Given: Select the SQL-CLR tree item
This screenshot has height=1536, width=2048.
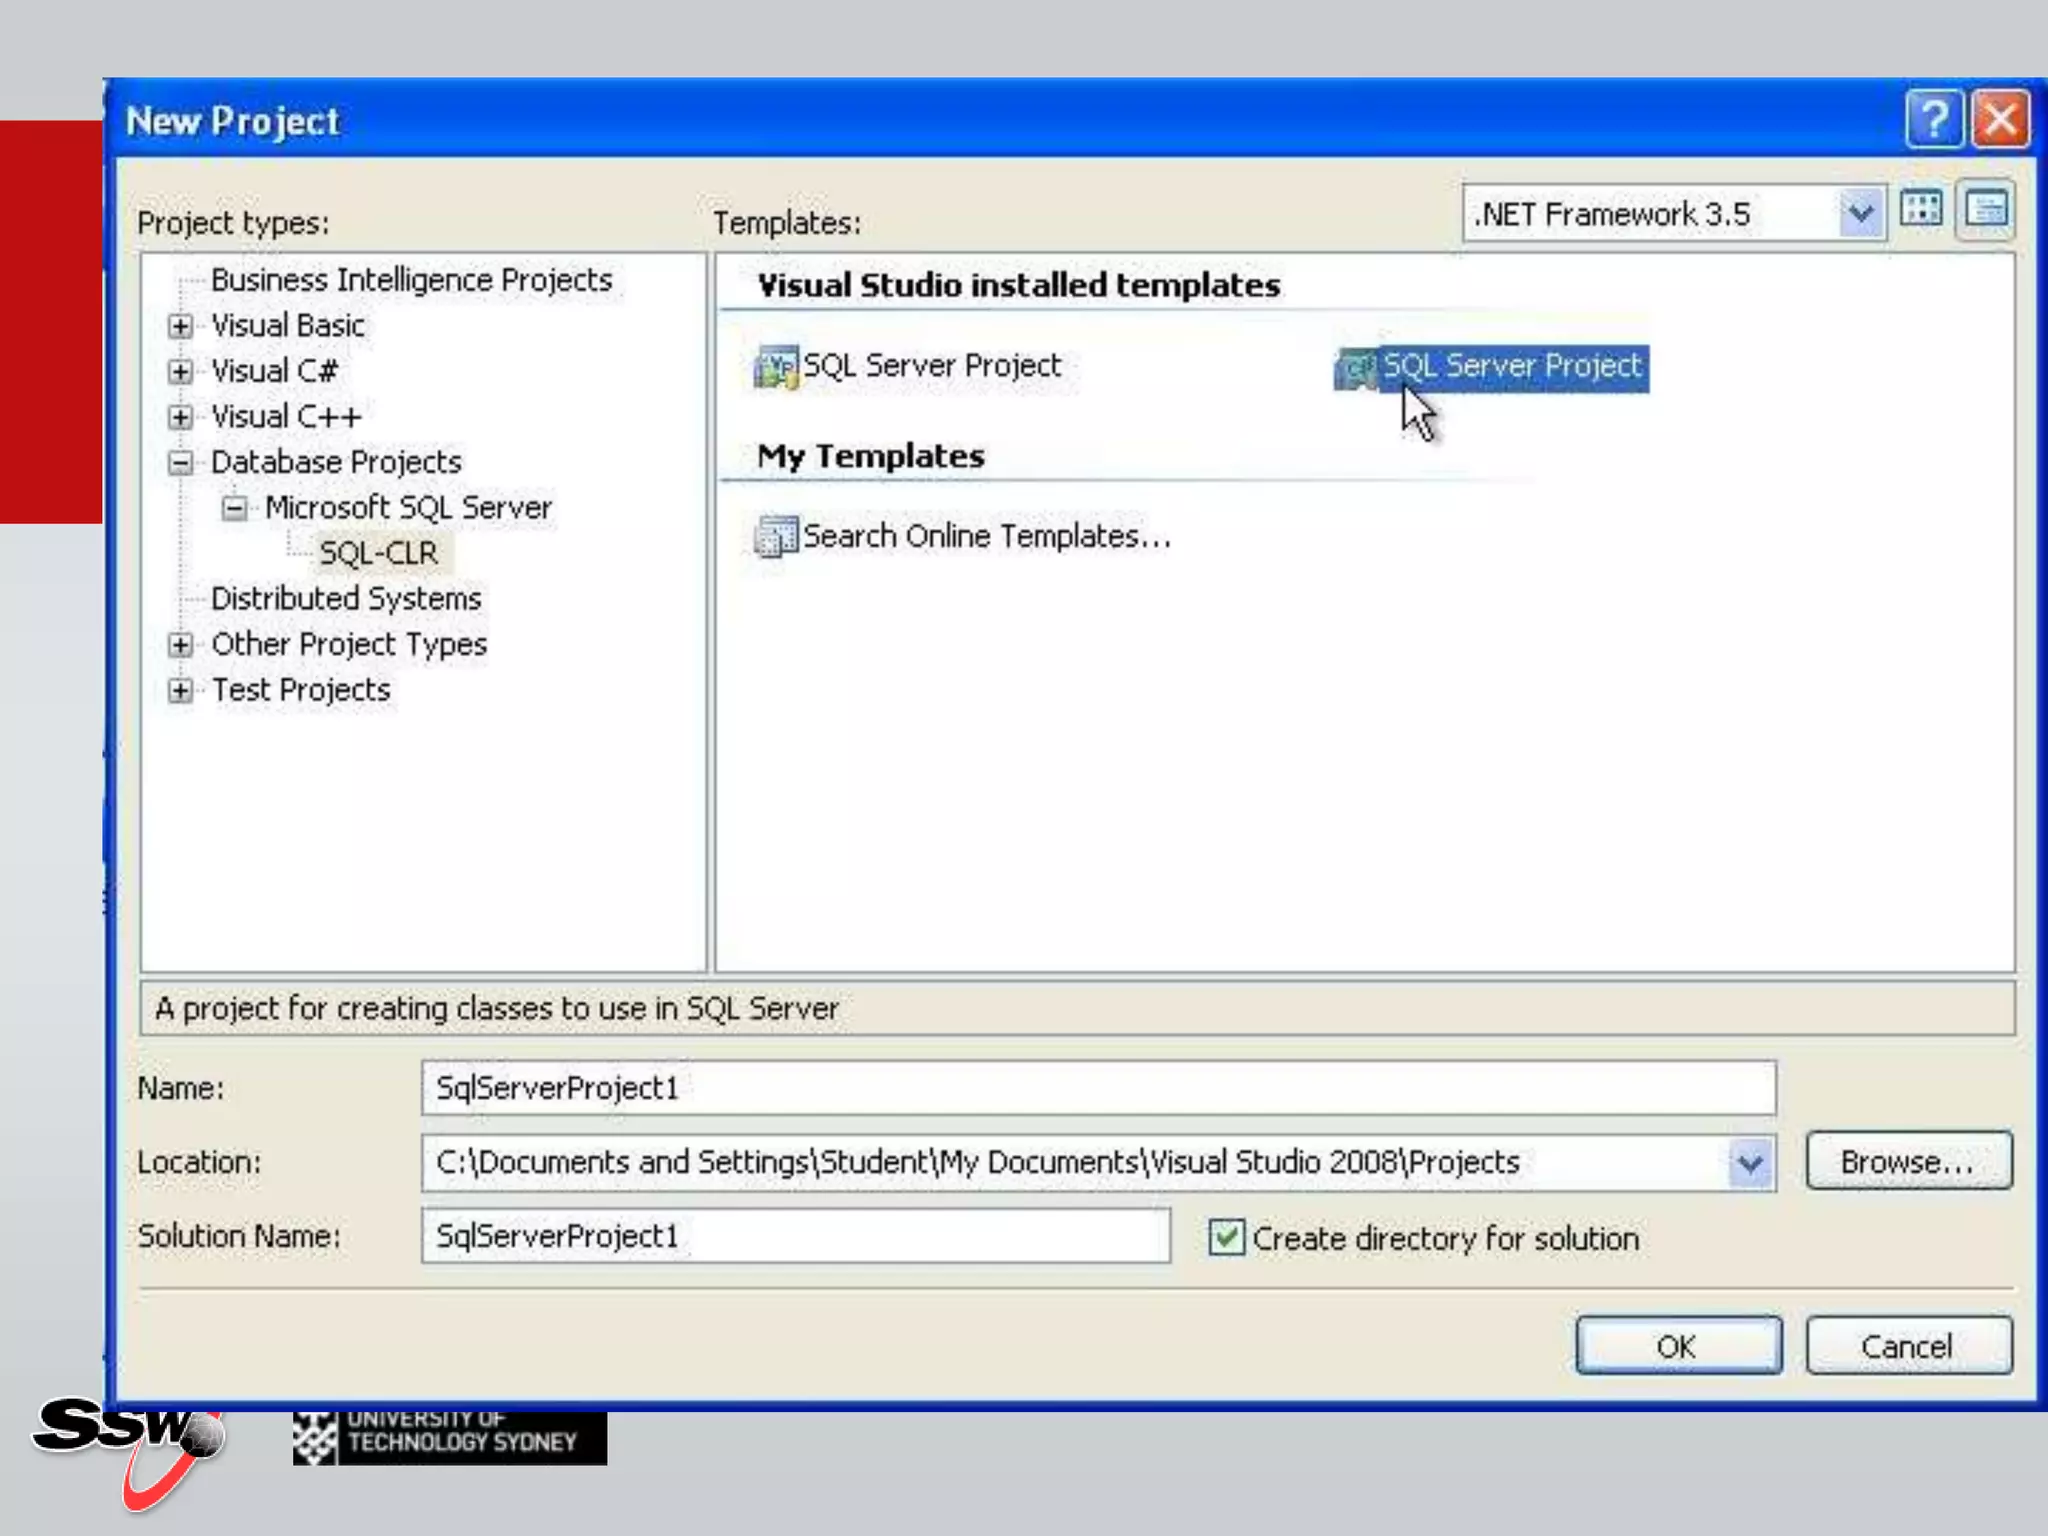Looking at the screenshot, I should pos(378,553).
